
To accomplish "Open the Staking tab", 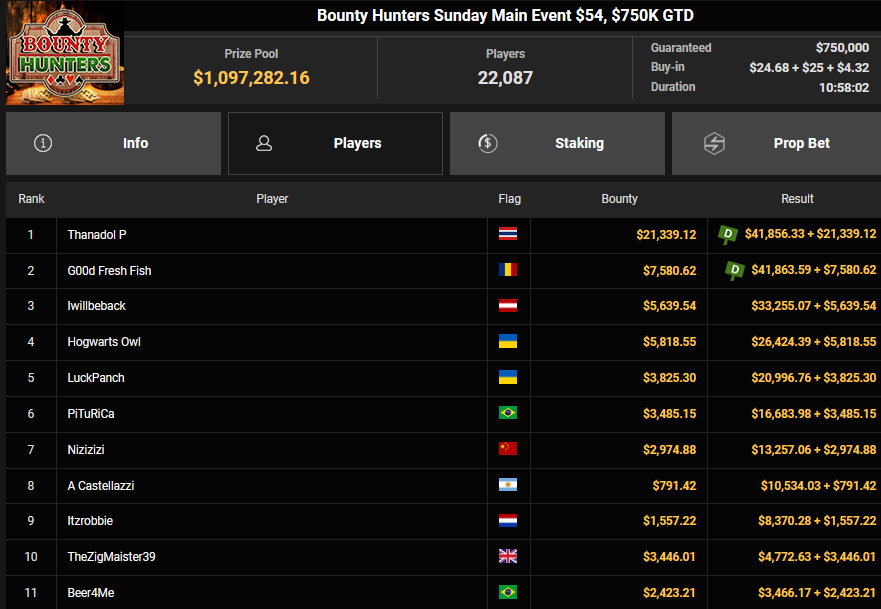I will [557, 143].
